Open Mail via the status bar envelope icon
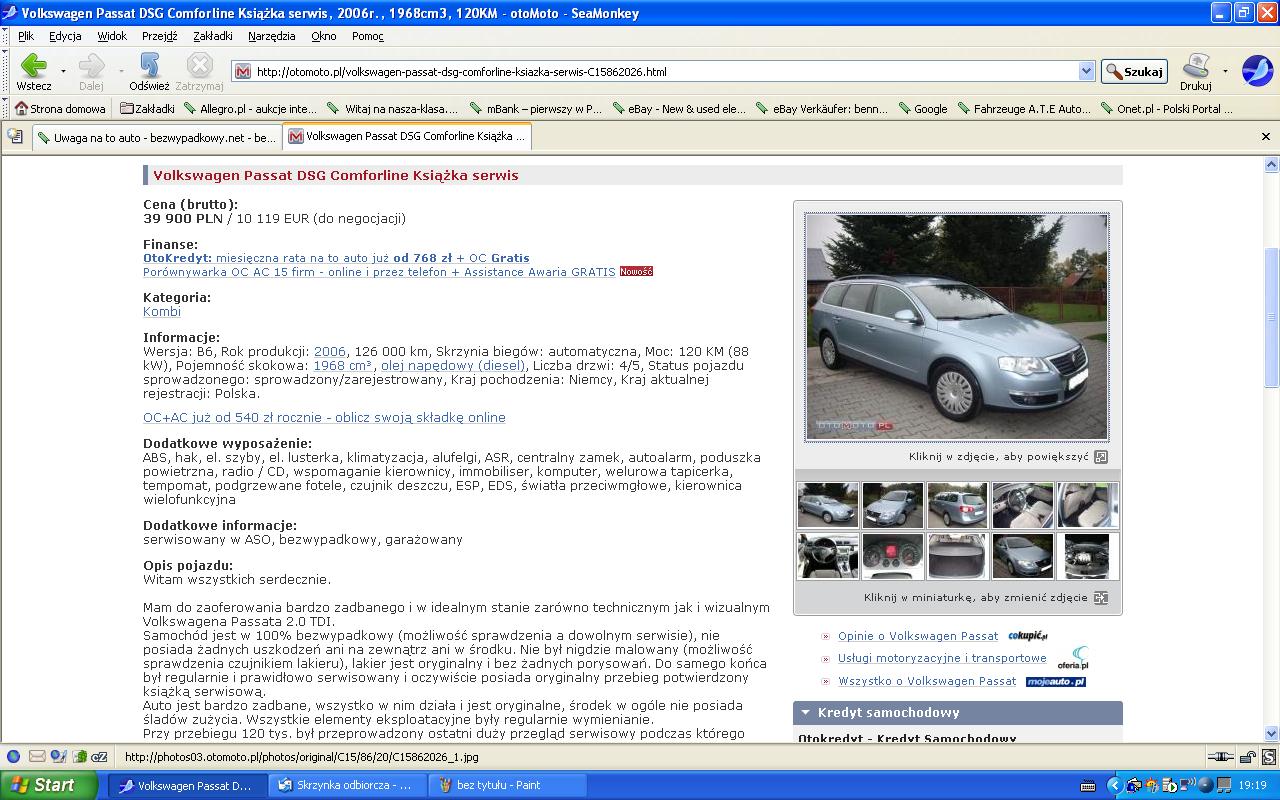Screen dimensions: 1280x800 click(37, 757)
